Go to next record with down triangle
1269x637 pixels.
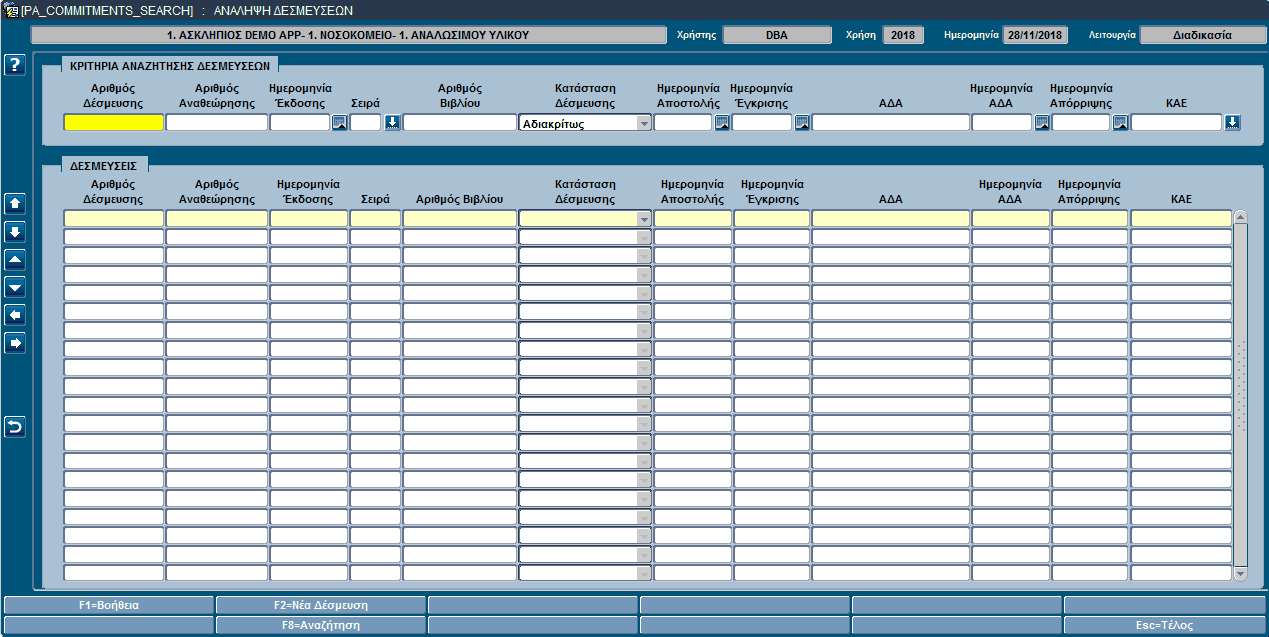point(15,287)
